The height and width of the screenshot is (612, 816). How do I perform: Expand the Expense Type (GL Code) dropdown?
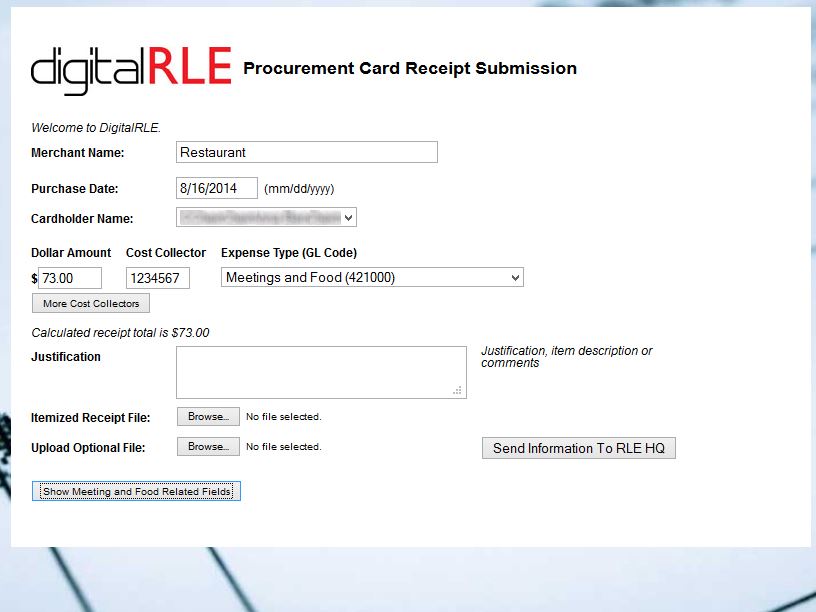point(372,278)
